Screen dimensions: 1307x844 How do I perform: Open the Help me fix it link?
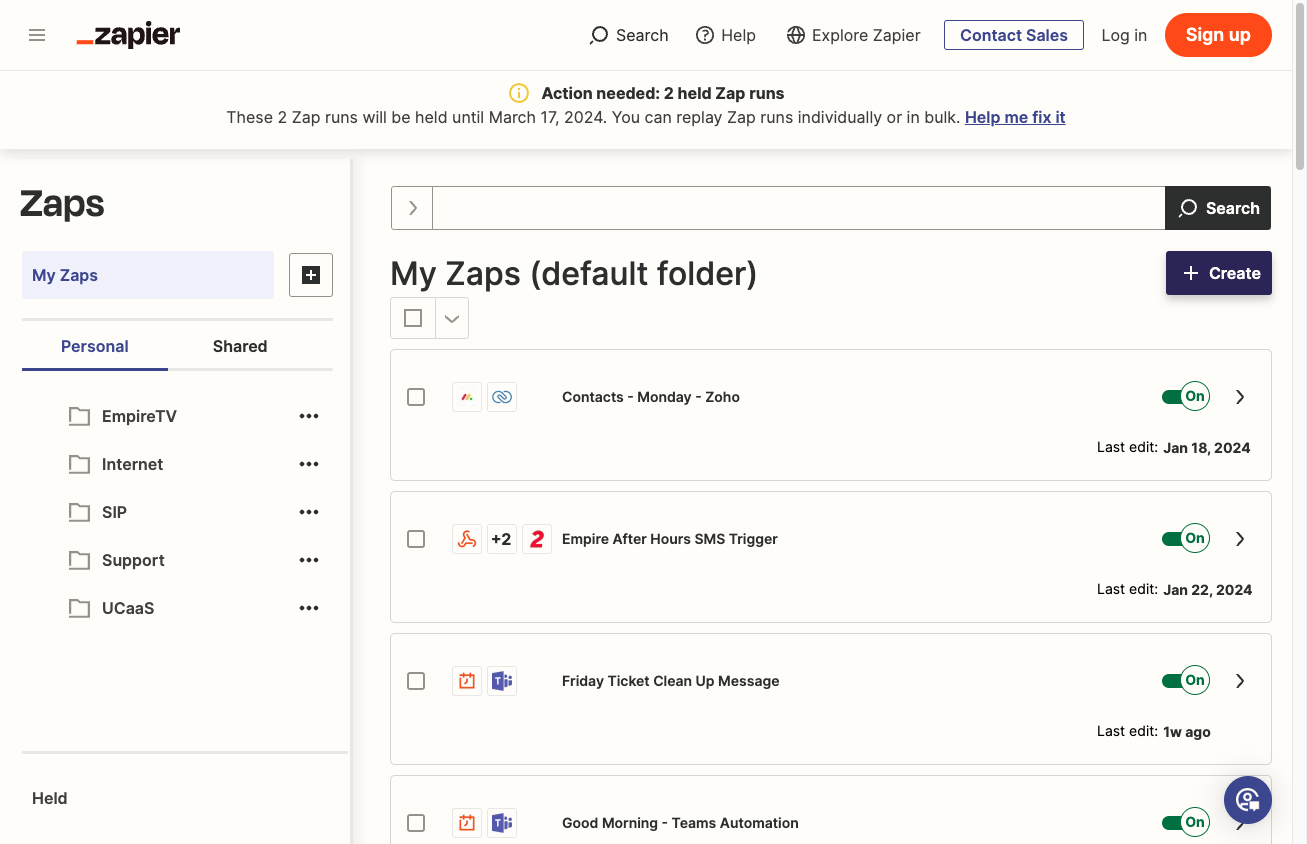pos(1015,117)
